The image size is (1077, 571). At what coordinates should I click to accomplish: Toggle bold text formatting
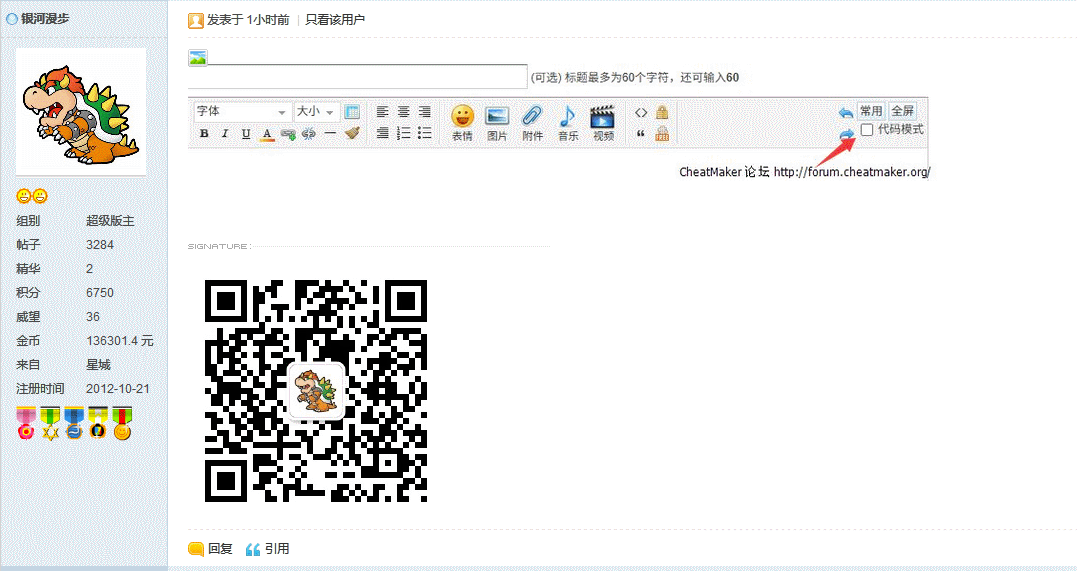204,134
